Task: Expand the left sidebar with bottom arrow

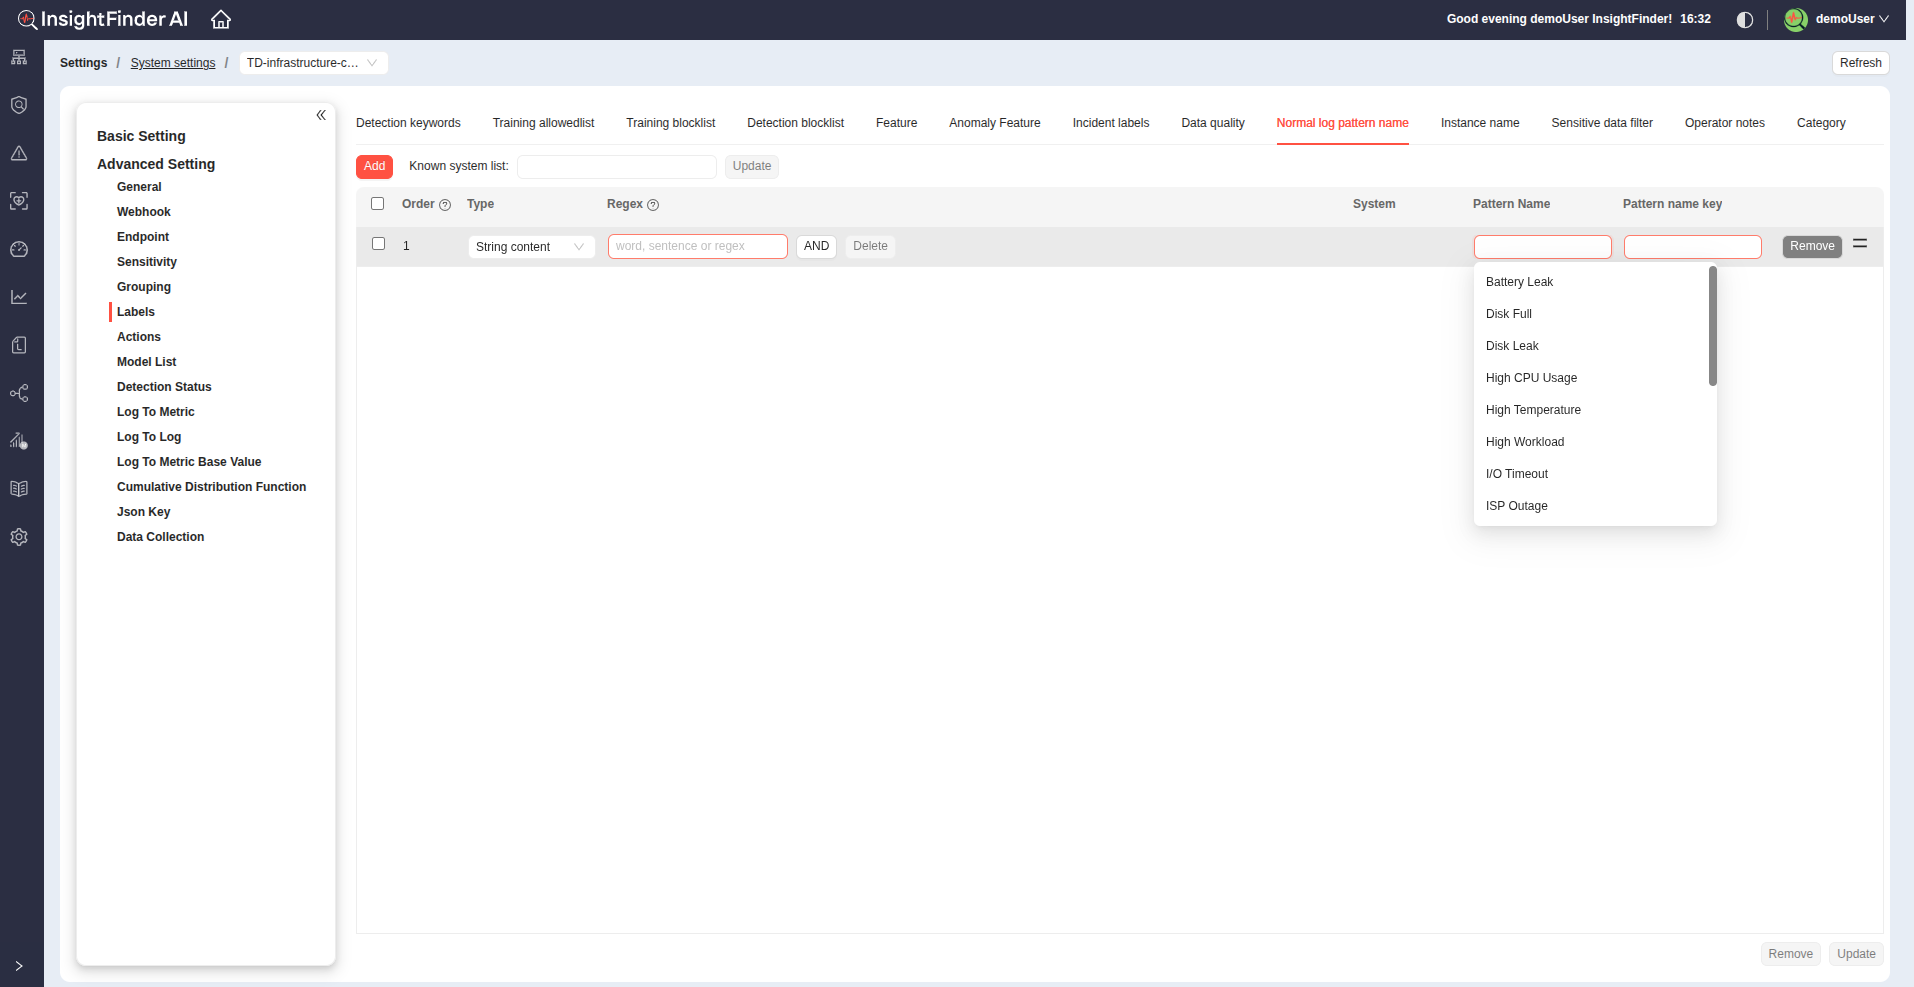Action: tap(19, 966)
